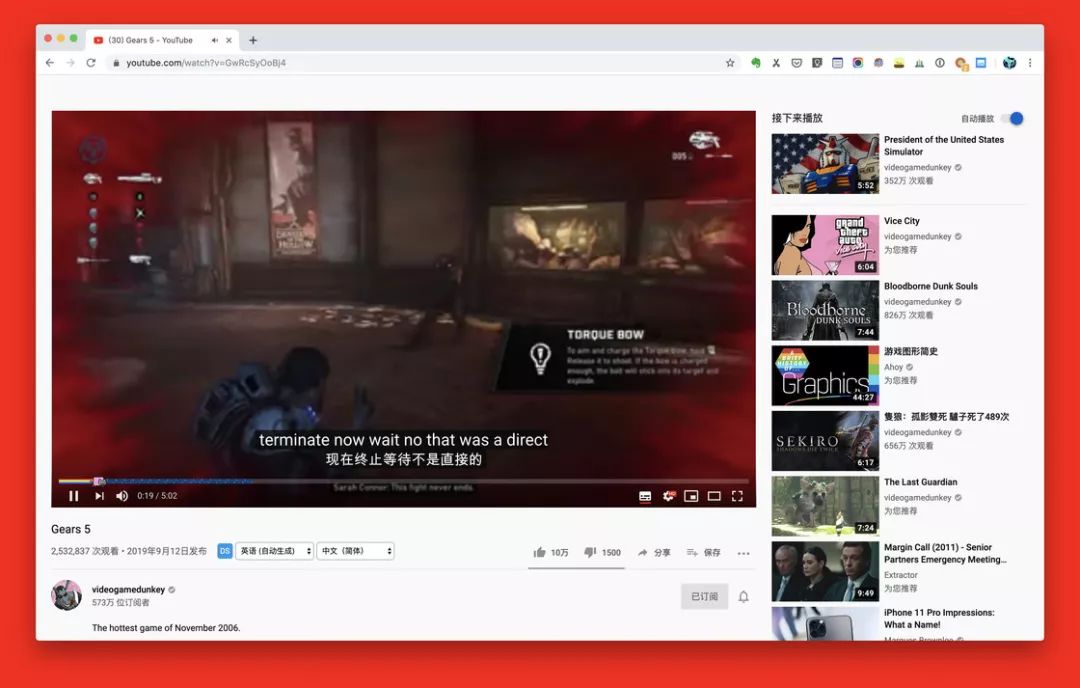Toggle subtitles captions button in player
The image size is (1080, 688).
pos(645,496)
